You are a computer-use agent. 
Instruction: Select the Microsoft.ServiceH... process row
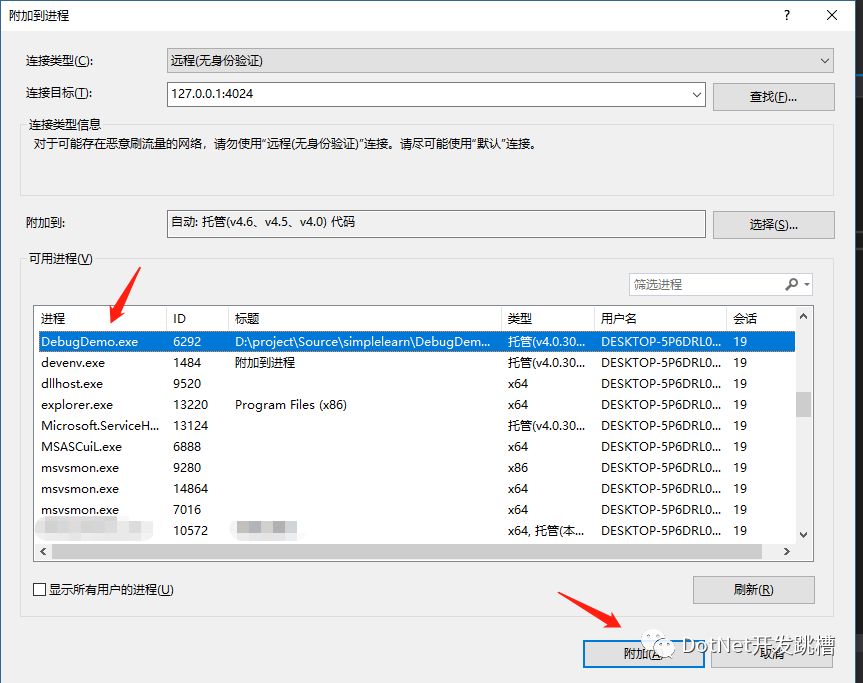[417, 425]
